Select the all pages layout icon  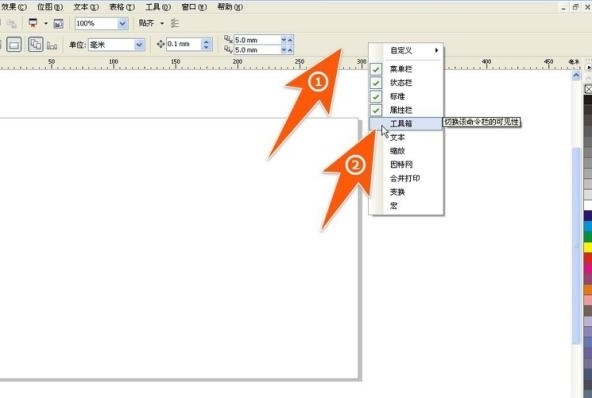click(36, 45)
